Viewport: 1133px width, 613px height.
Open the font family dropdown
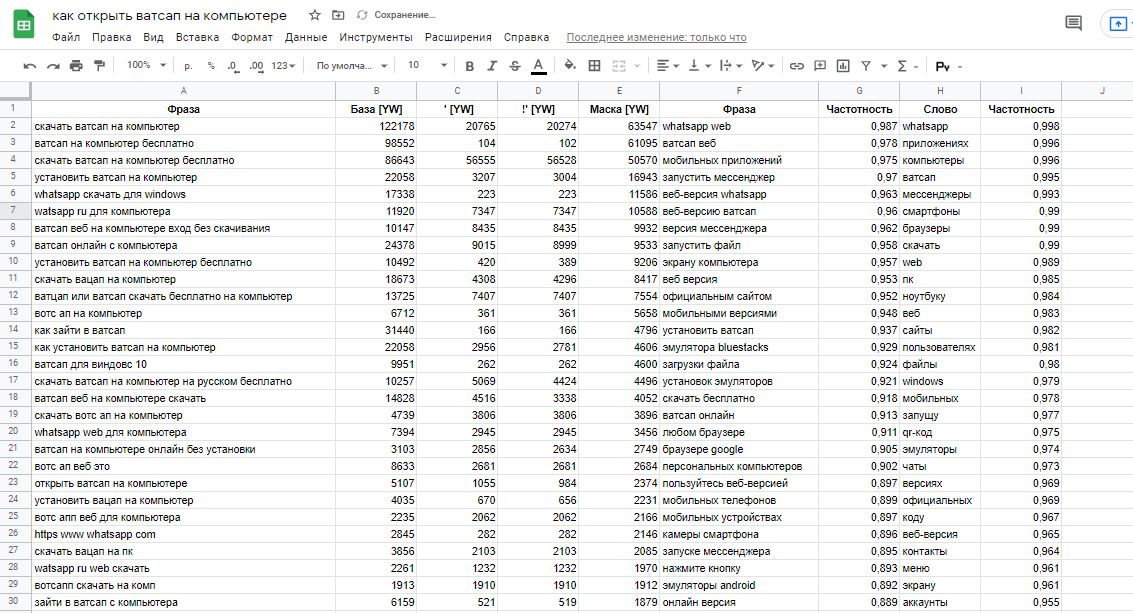click(x=352, y=66)
